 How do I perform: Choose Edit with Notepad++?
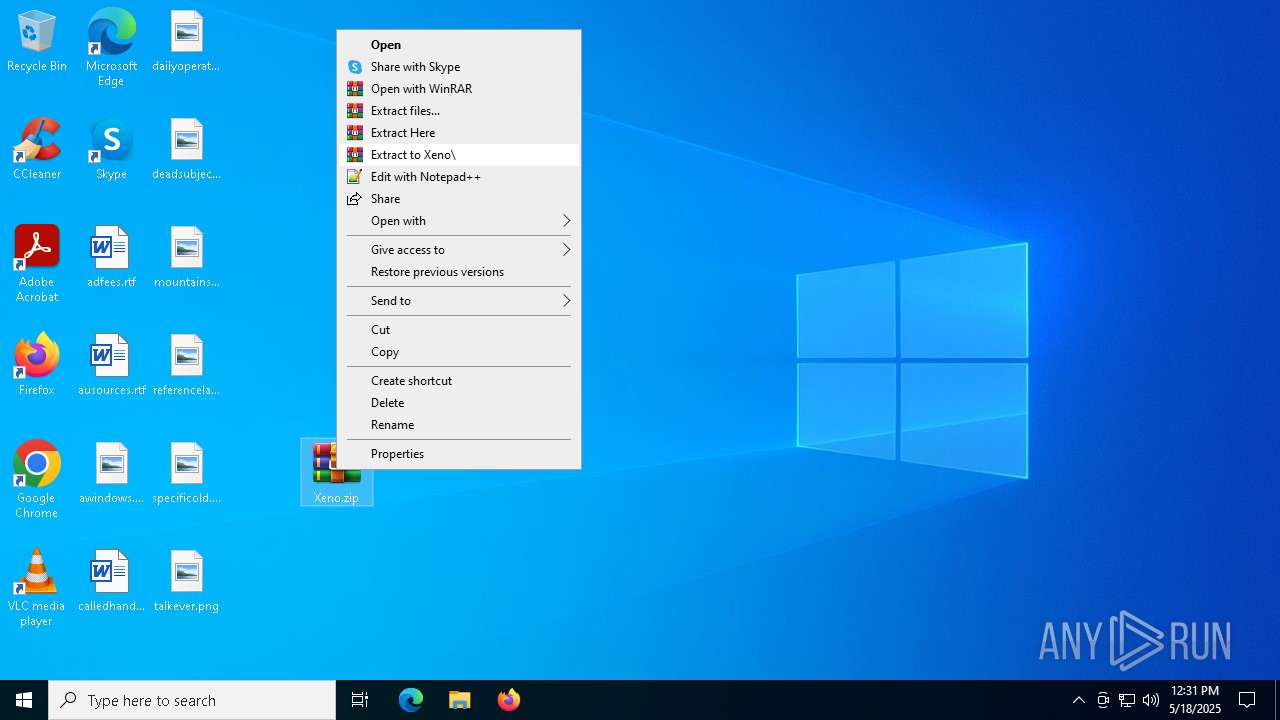click(x=459, y=177)
